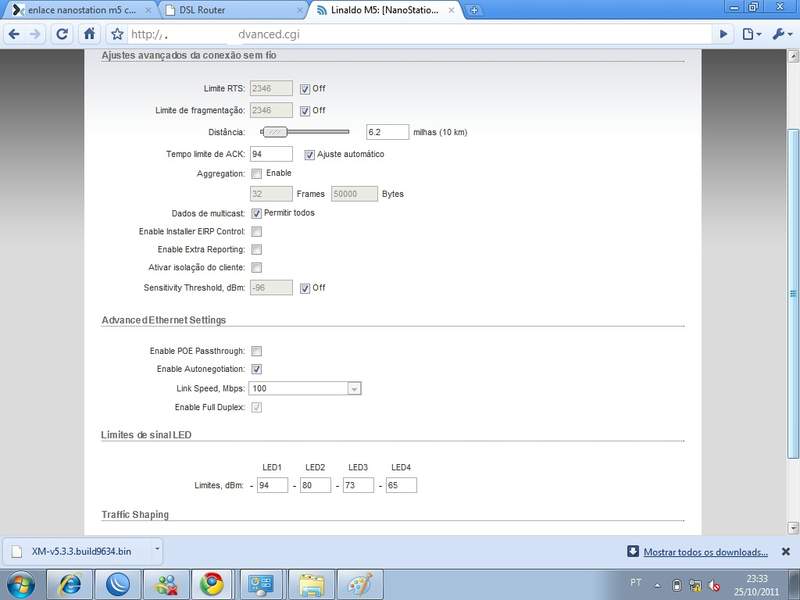Click the Sensitivity Threshold dBm field
Image resolution: width=800 pixels, height=600 pixels.
pos(271,288)
